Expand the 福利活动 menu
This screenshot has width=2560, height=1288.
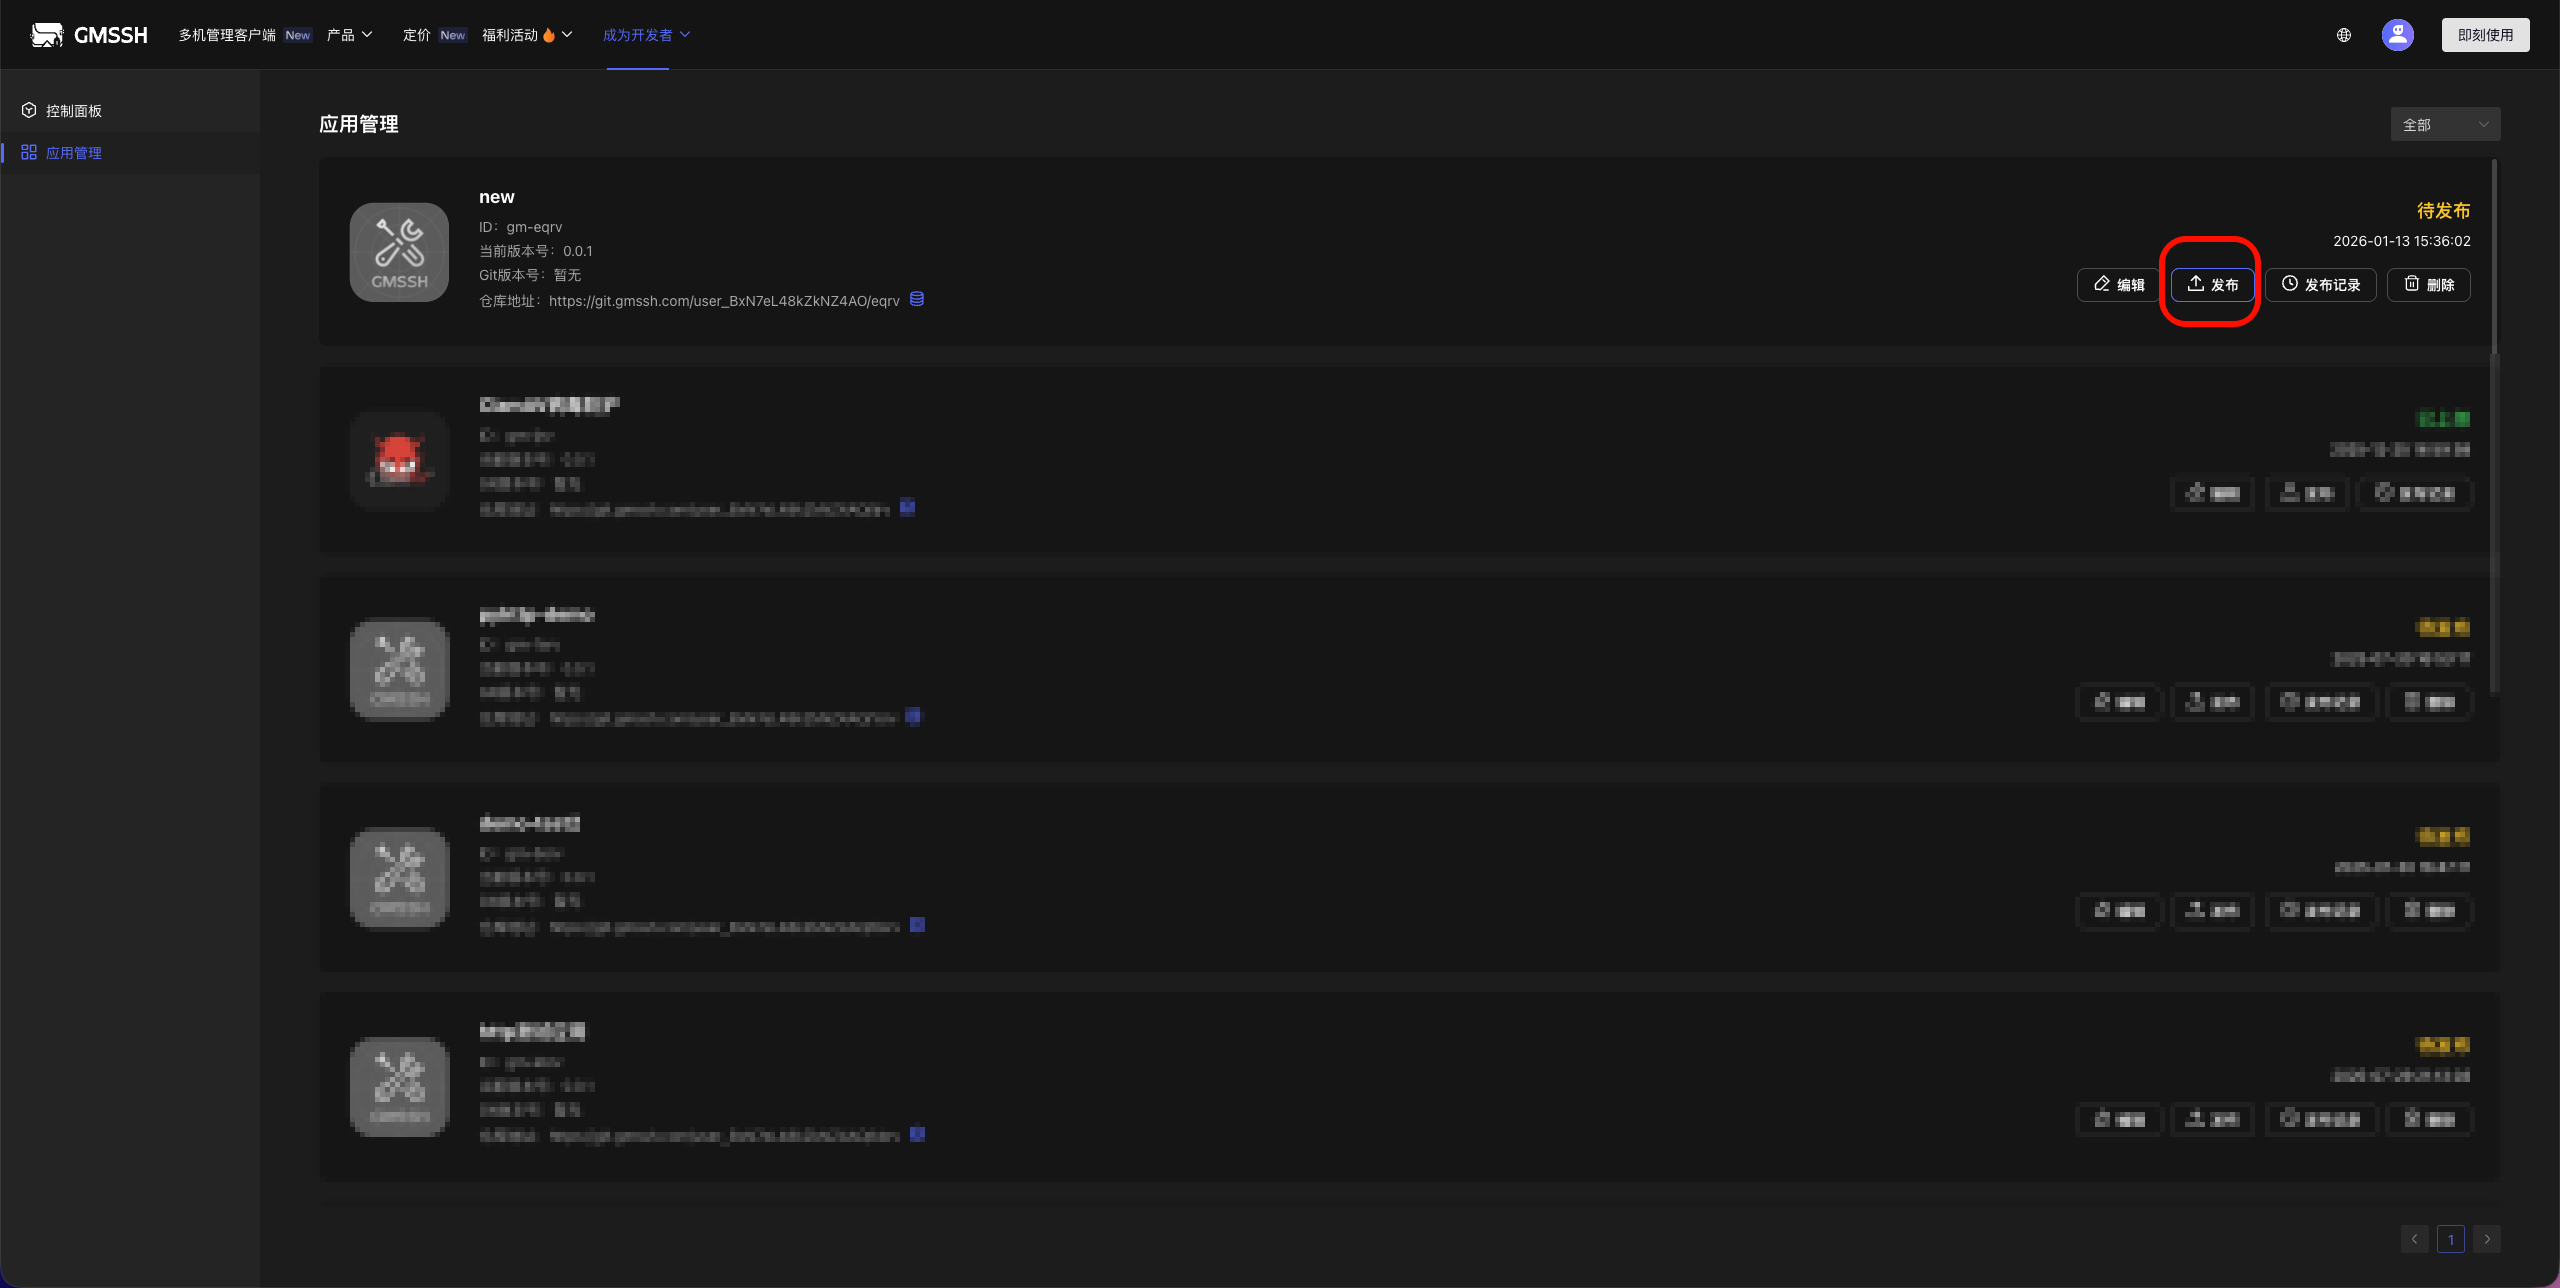pyautogui.click(x=527, y=35)
